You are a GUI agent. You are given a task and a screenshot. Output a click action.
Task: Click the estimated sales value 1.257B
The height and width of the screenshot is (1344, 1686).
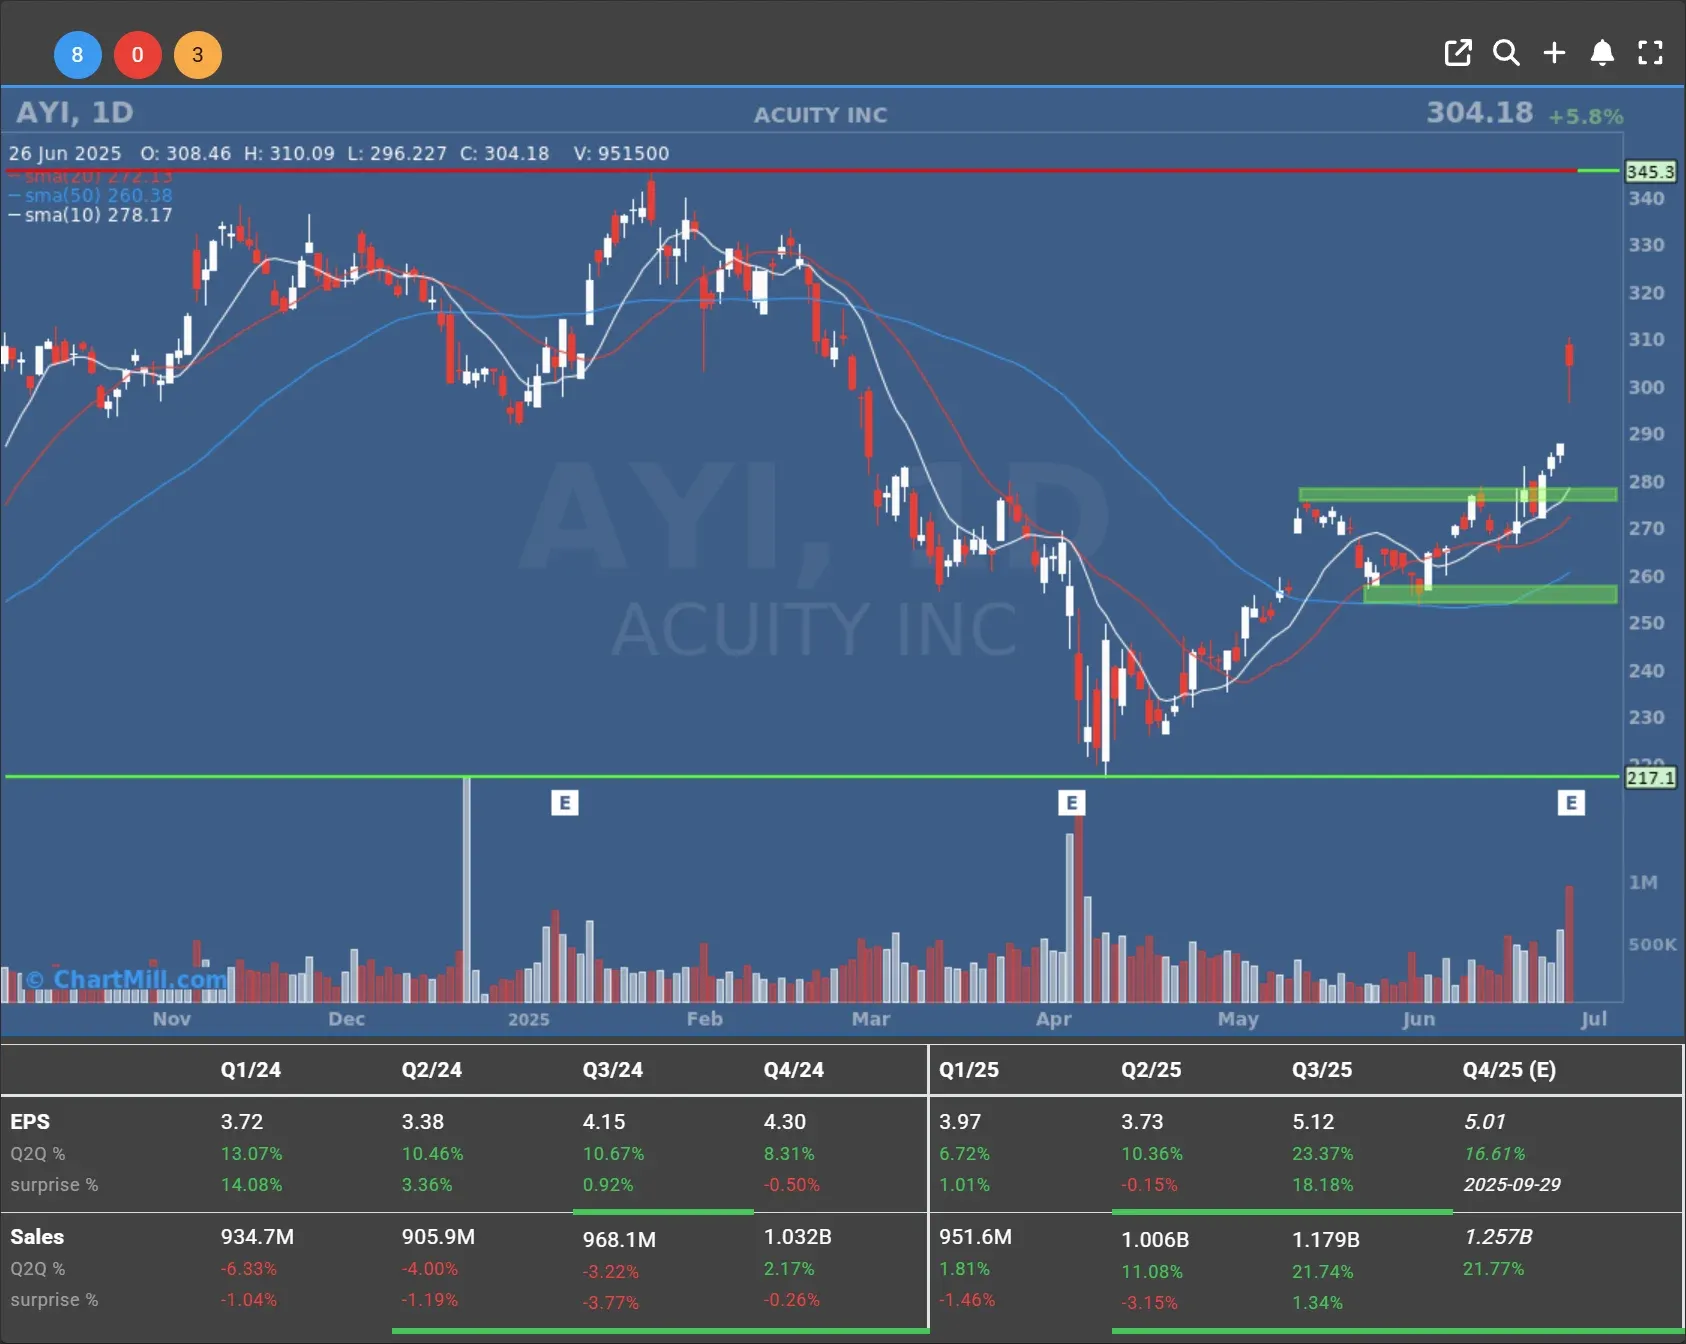pyautogui.click(x=1498, y=1237)
